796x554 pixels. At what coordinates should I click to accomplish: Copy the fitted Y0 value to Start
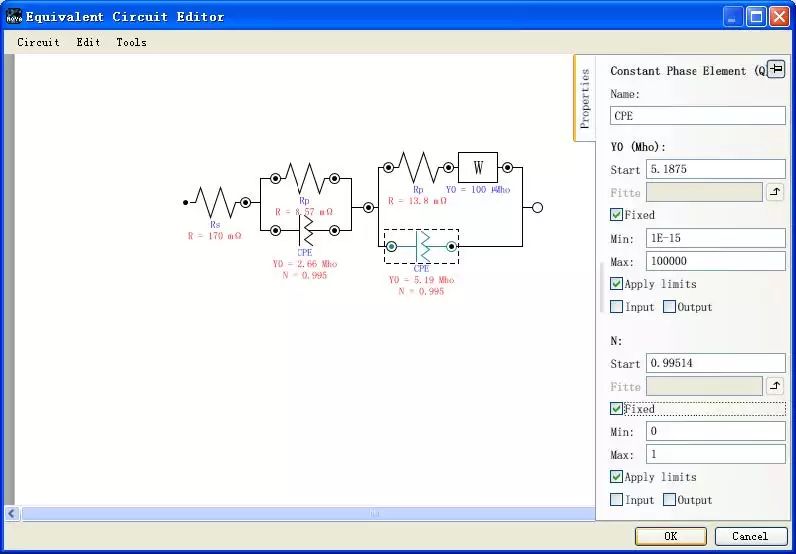click(775, 192)
